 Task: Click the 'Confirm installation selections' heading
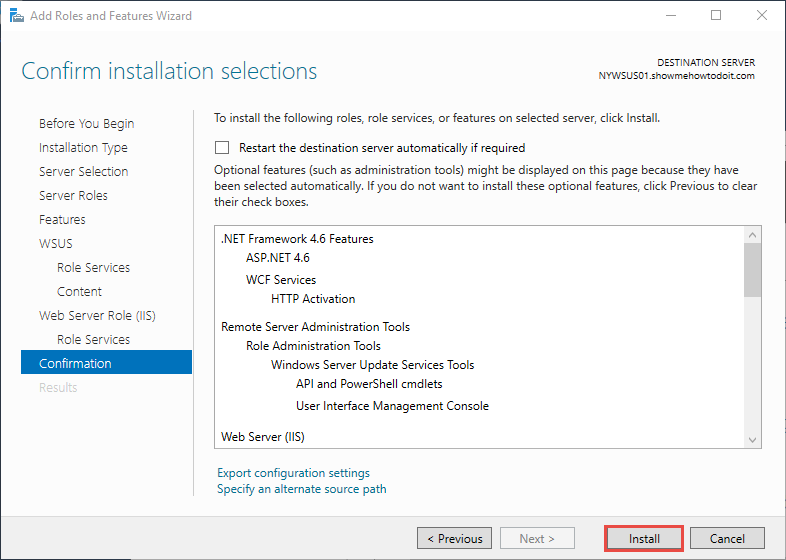[169, 71]
